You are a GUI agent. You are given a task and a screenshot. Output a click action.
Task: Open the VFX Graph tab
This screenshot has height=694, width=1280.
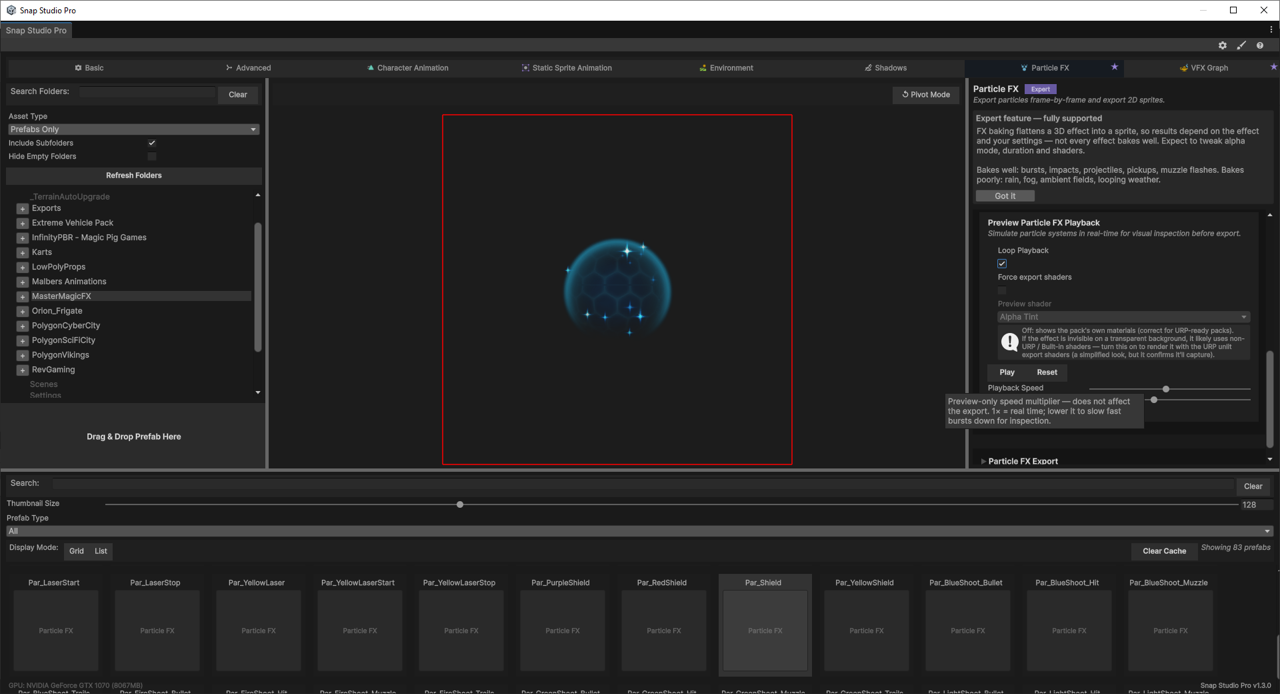1203,68
